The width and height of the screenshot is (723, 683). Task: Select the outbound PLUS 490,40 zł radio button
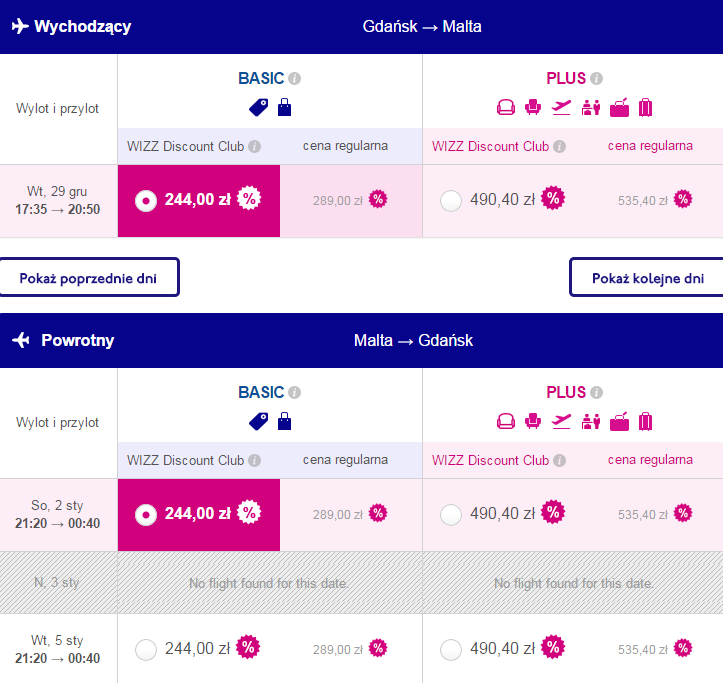point(450,201)
